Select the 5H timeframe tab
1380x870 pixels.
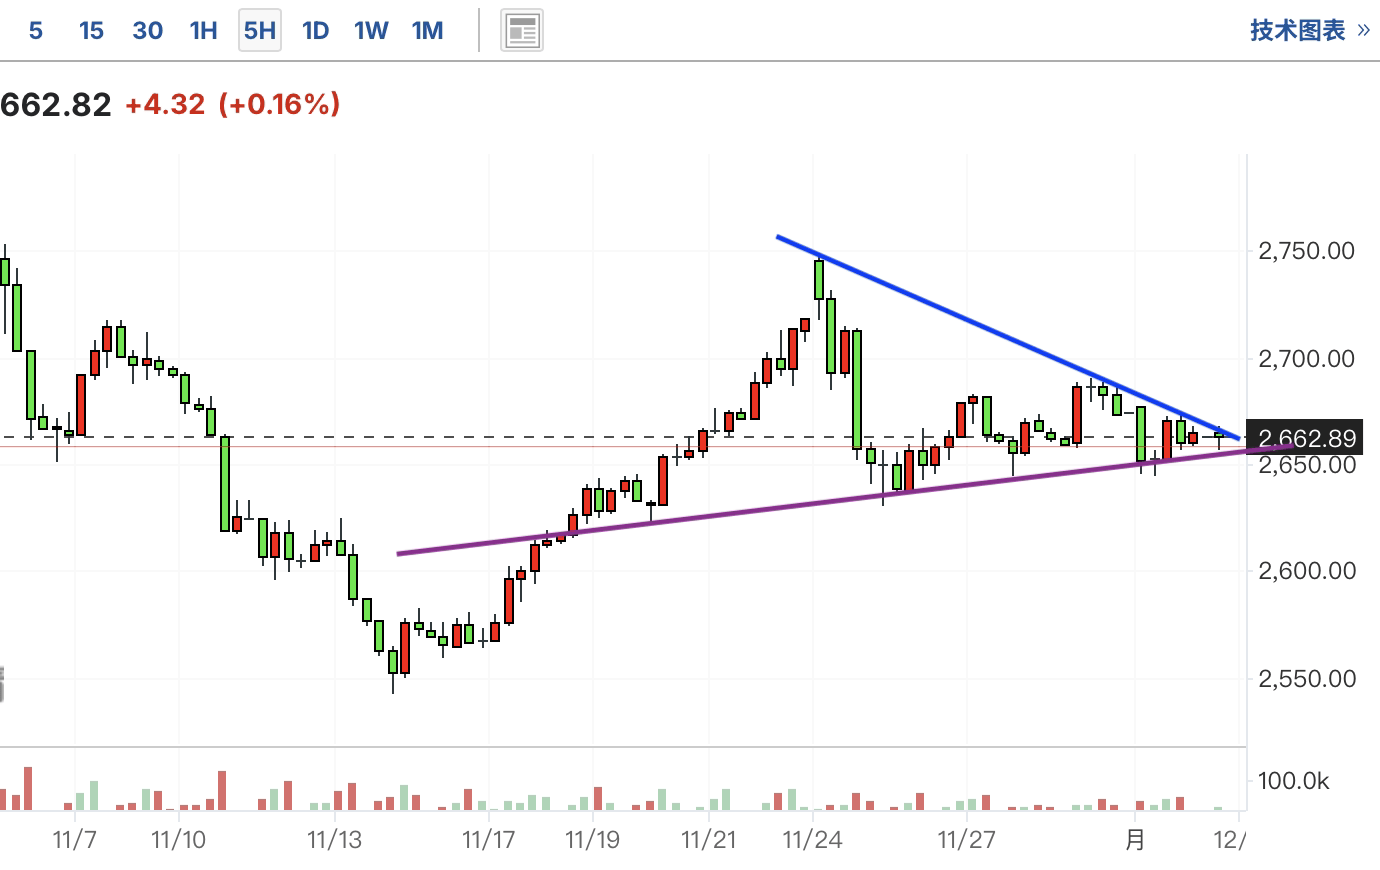[x=260, y=30]
